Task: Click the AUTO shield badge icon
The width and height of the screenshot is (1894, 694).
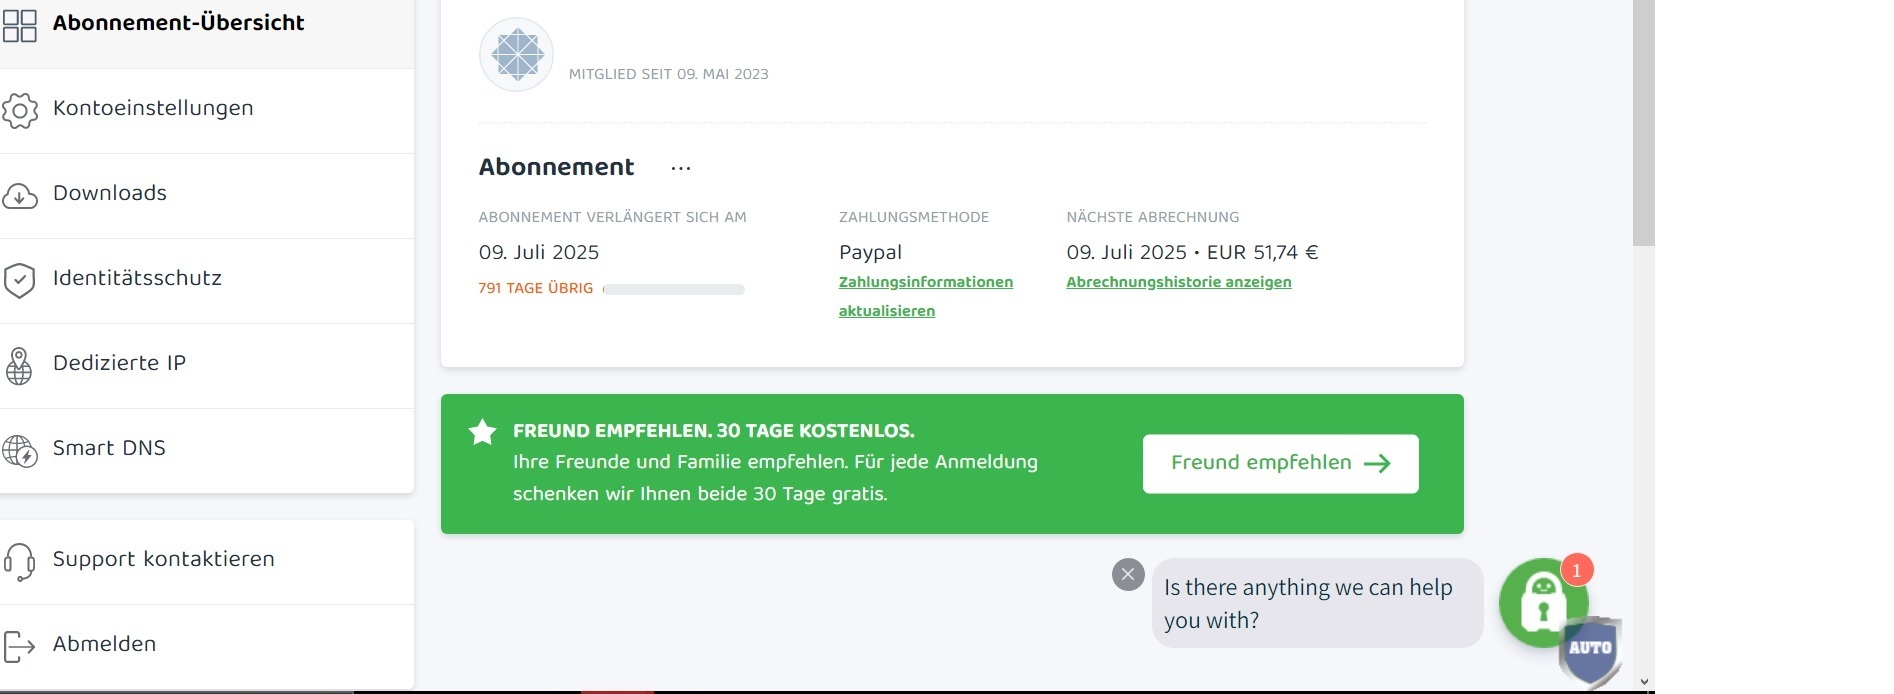Action: click(1590, 650)
